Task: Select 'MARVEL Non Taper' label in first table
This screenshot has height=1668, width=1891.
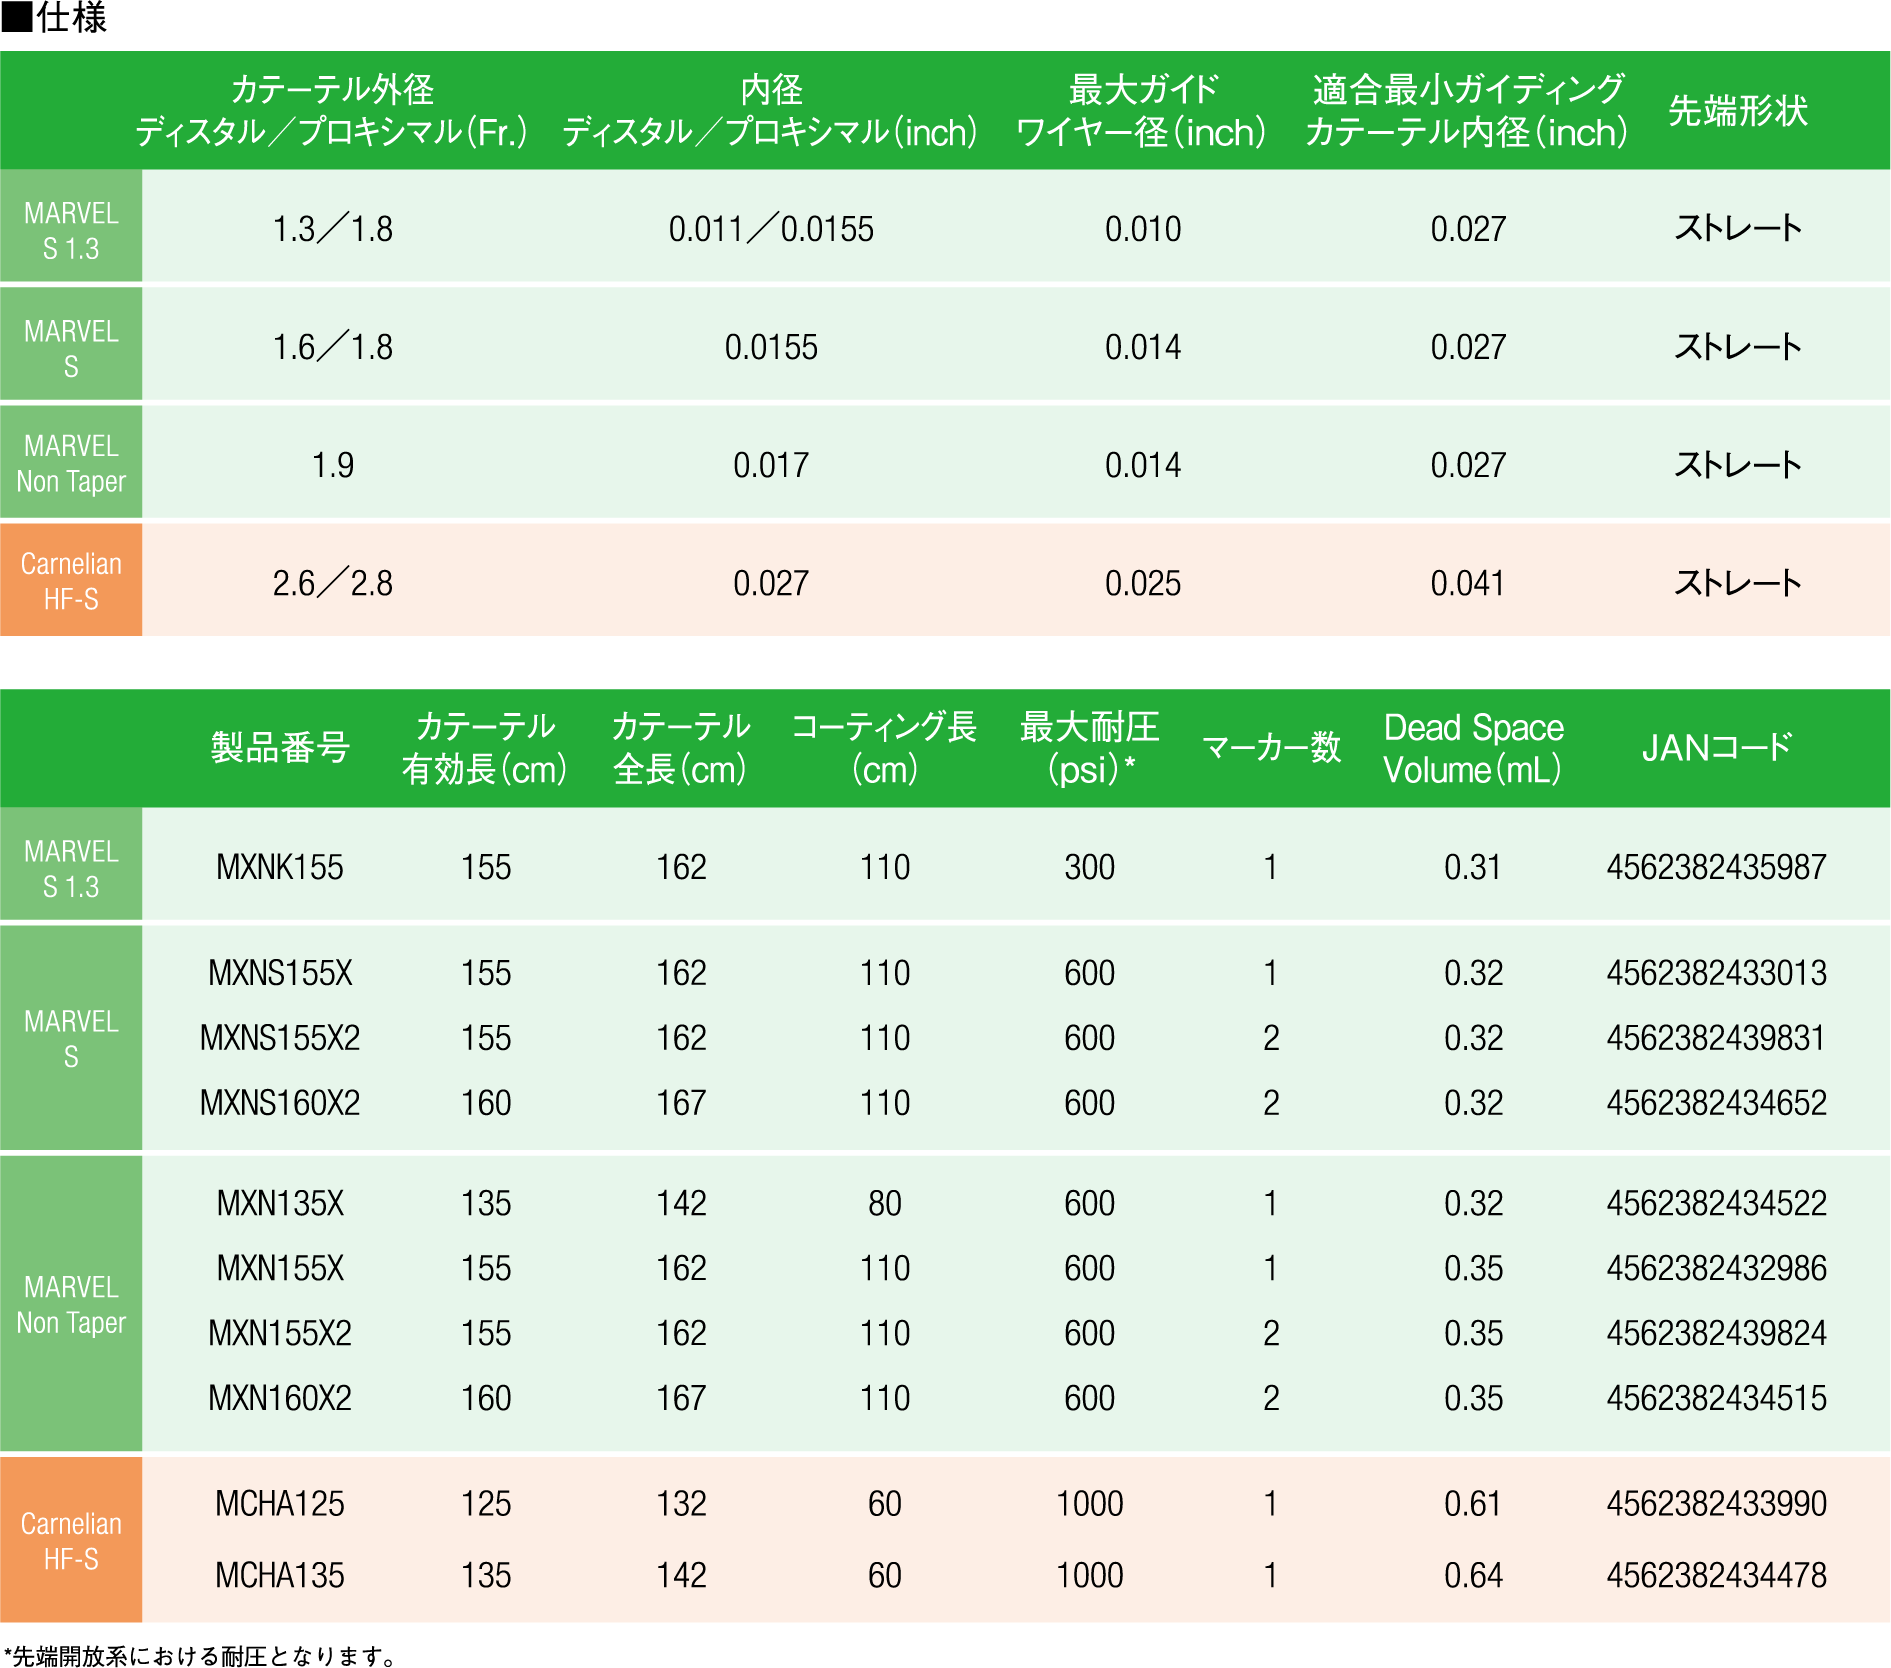Action: (71, 464)
